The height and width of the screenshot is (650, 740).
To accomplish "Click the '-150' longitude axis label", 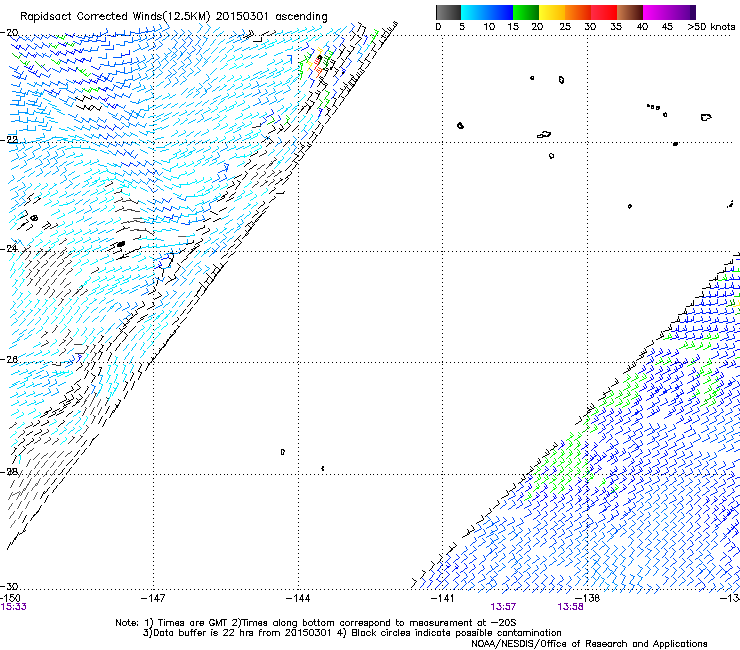I will (x=10, y=598).
